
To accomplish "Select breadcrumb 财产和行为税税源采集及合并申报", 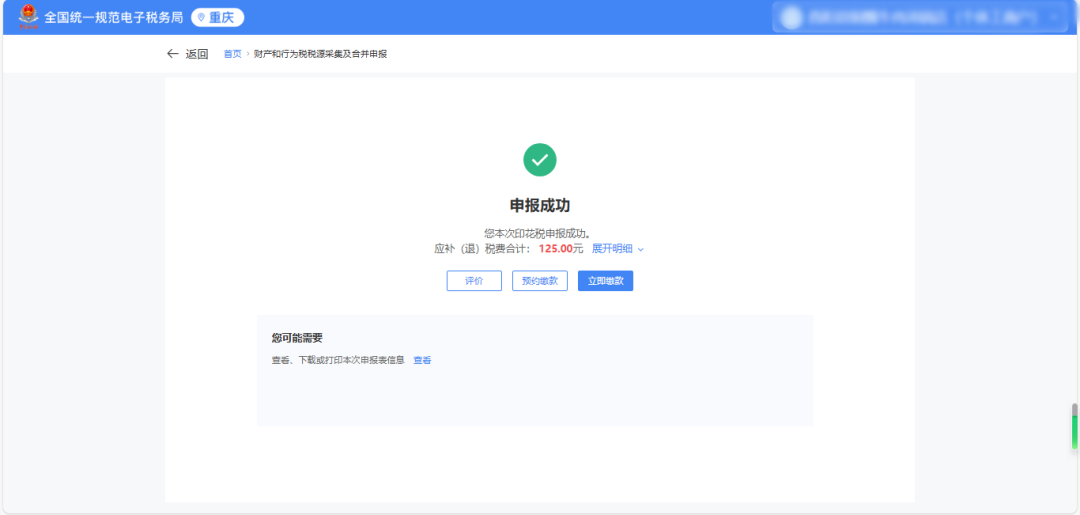I will (x=320, y=54).
